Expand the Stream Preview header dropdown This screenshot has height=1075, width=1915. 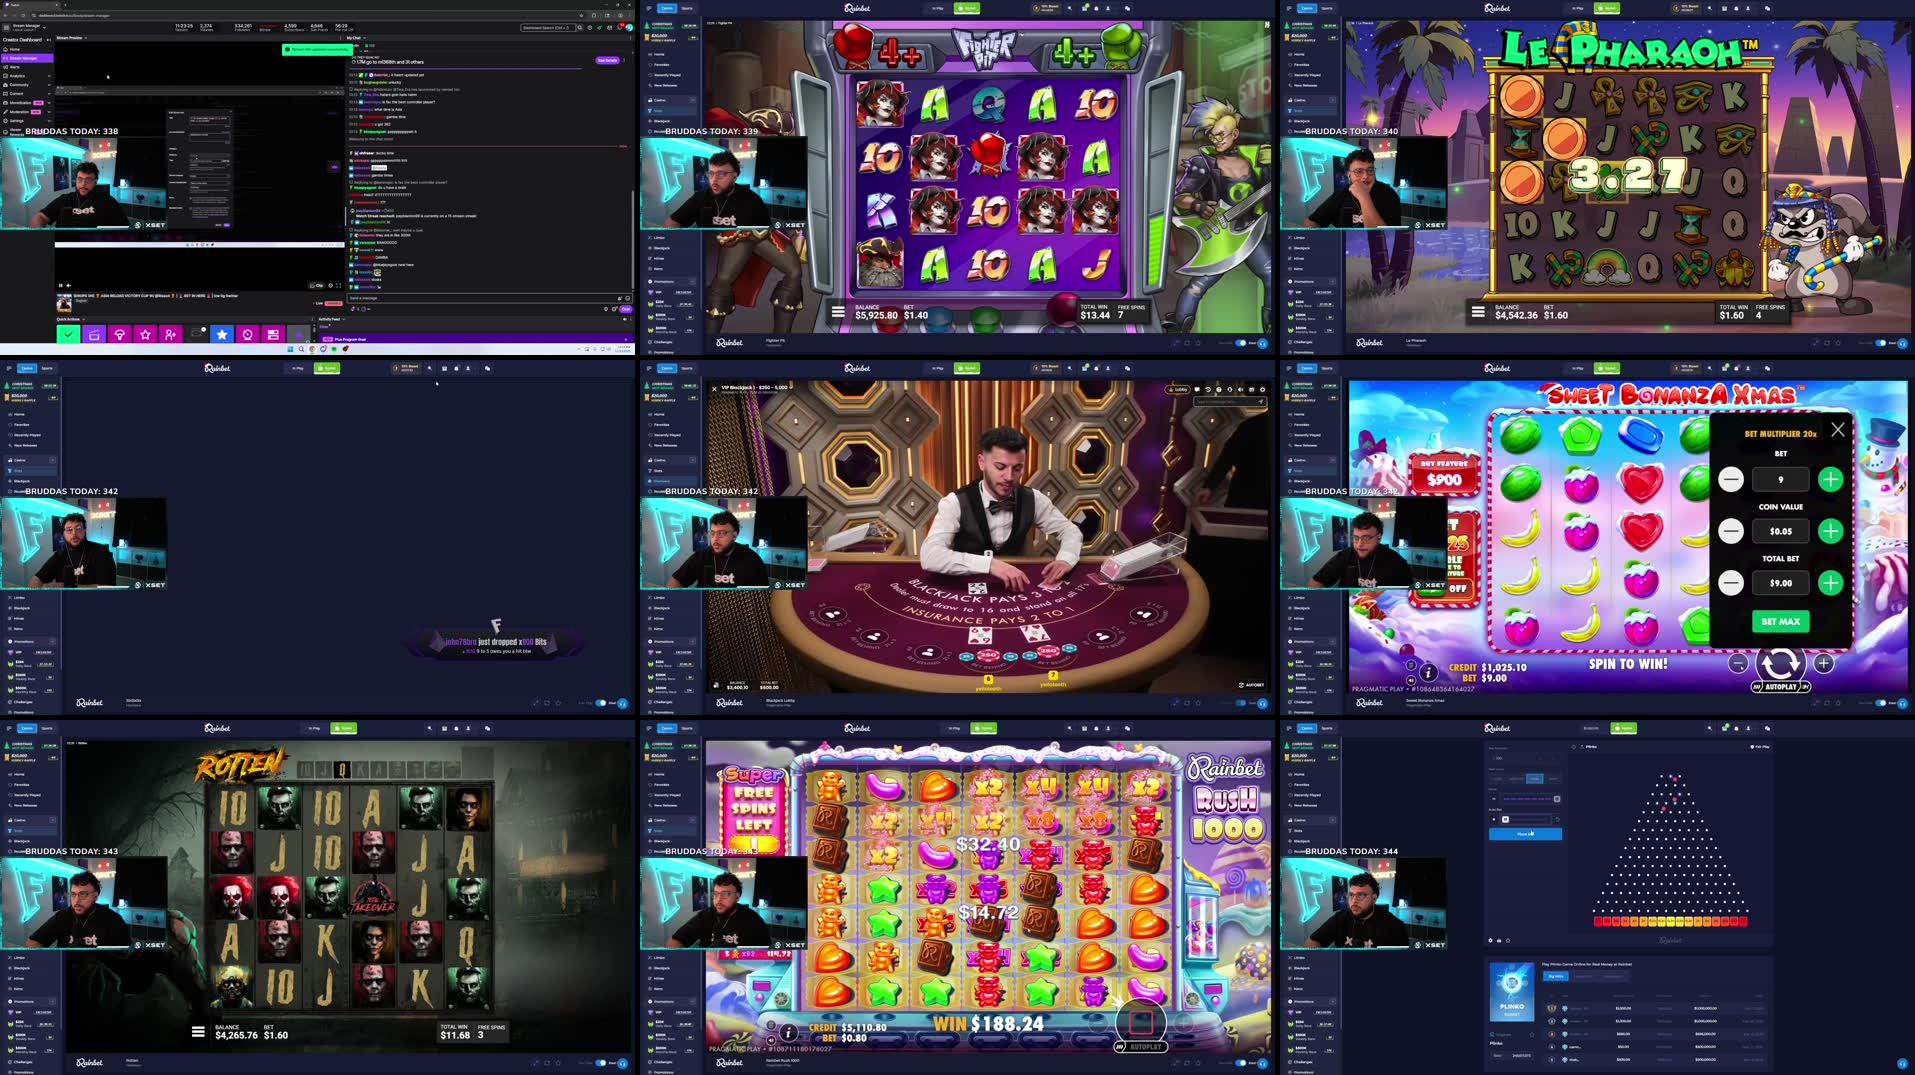pos(85,38)
